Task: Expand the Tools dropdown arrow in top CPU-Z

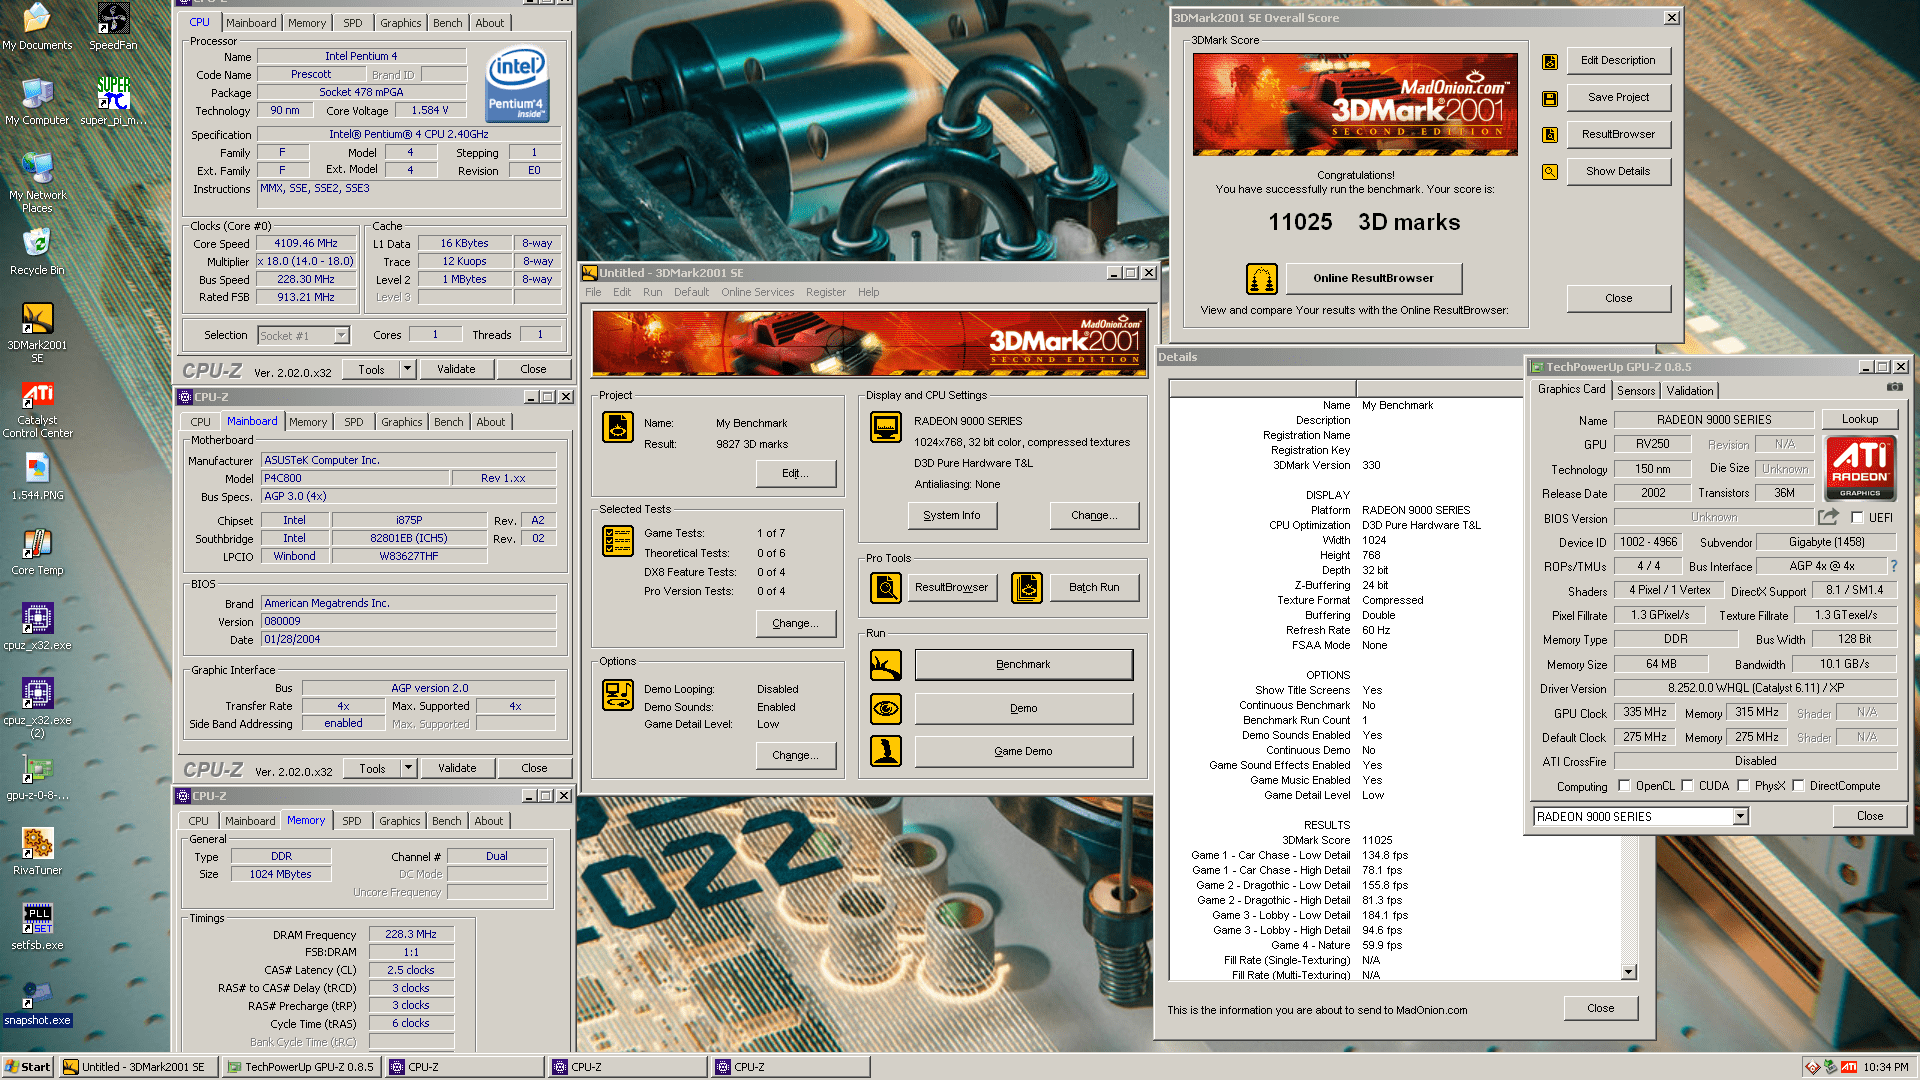Action: 407,370
